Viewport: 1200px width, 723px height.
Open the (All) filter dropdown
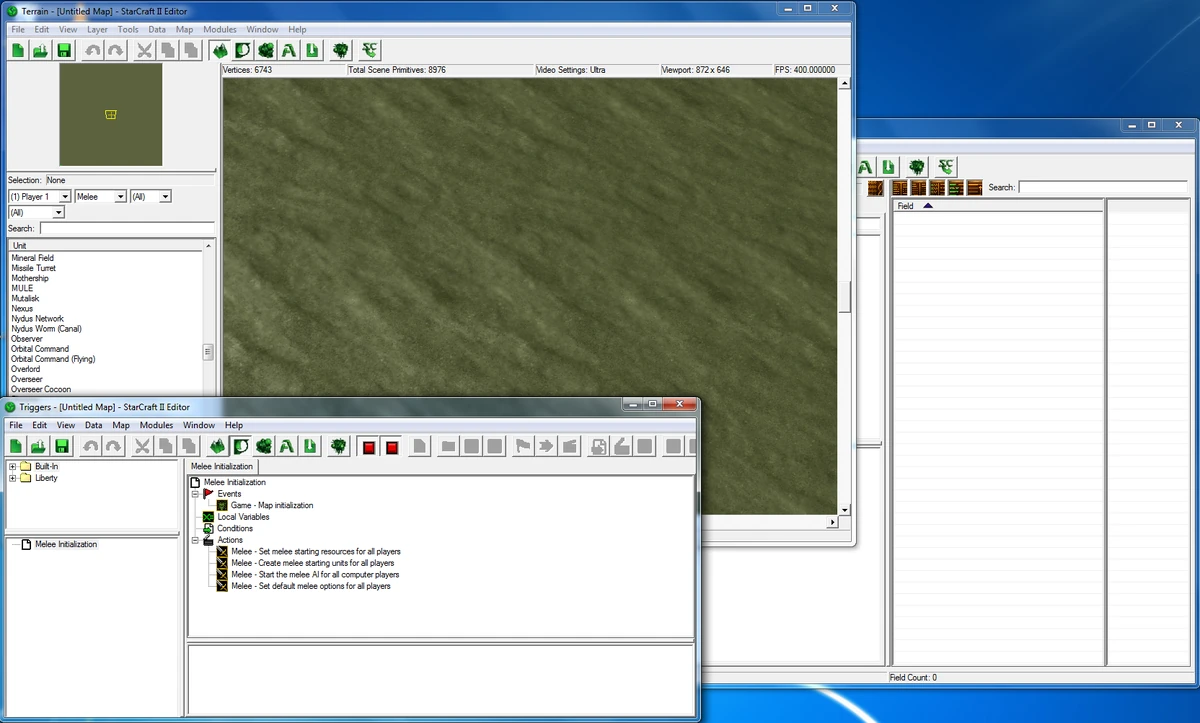click(x=149, y=196)
